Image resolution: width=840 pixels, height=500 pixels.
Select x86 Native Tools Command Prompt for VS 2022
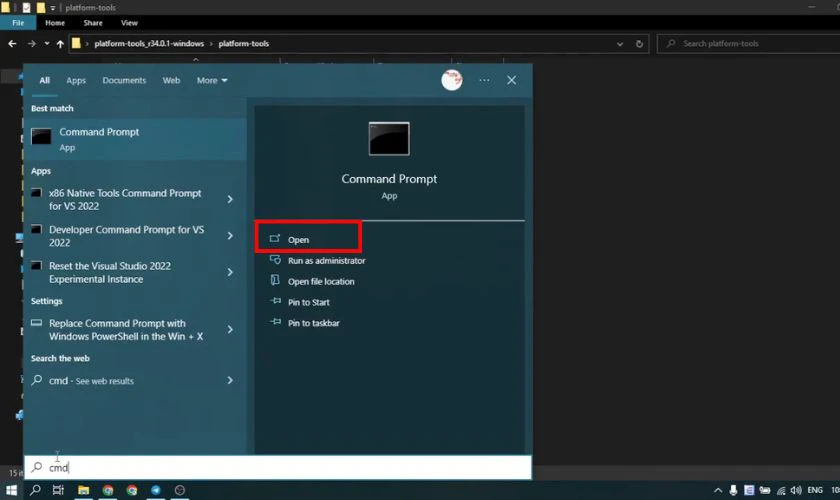(125, 199)
